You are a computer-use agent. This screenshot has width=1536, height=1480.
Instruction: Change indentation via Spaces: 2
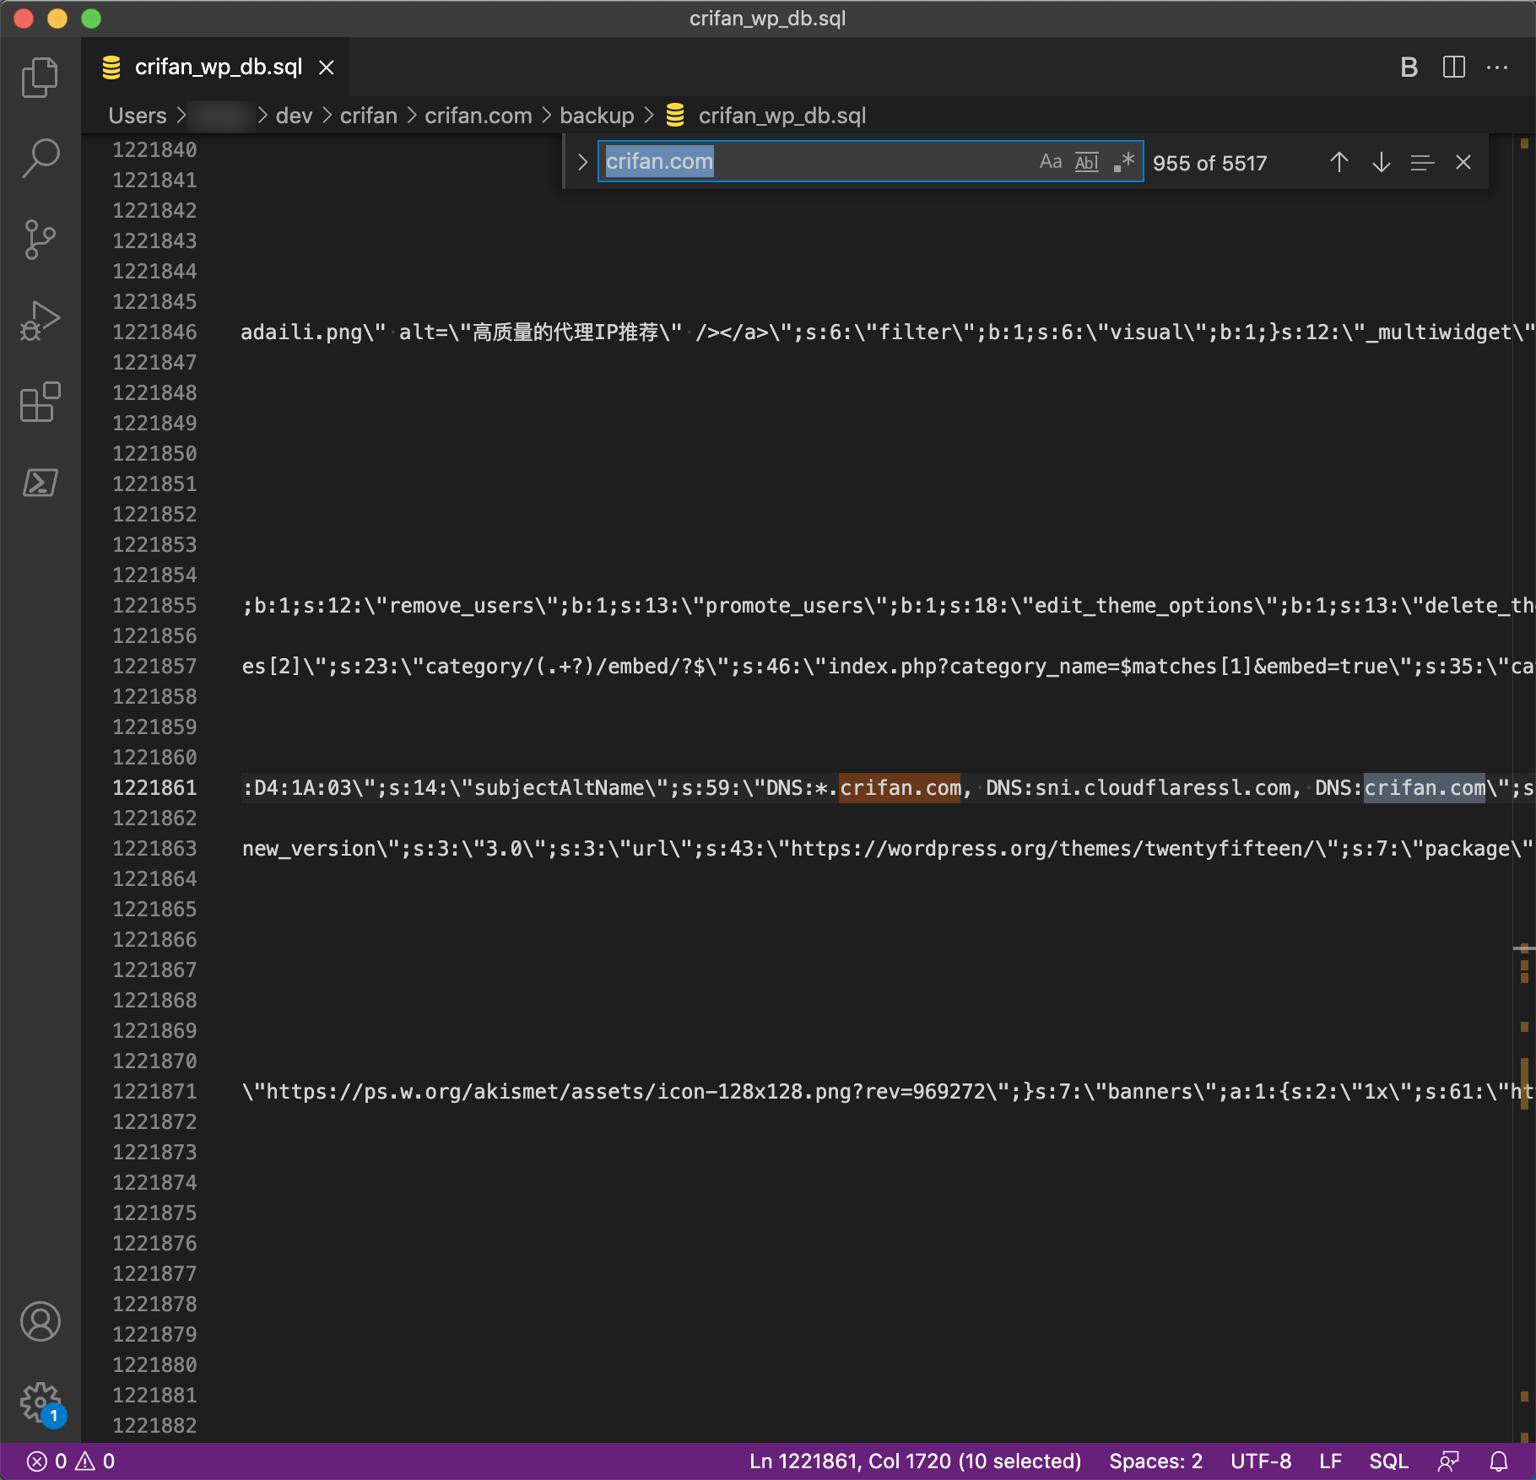pos(1156,1461)
